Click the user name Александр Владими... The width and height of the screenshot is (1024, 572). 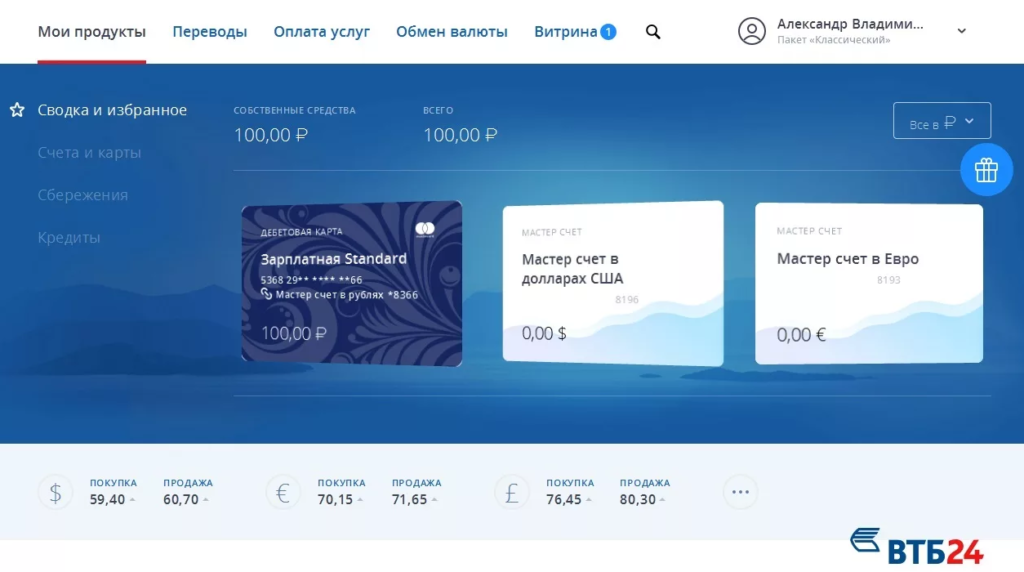coord(850,24)
